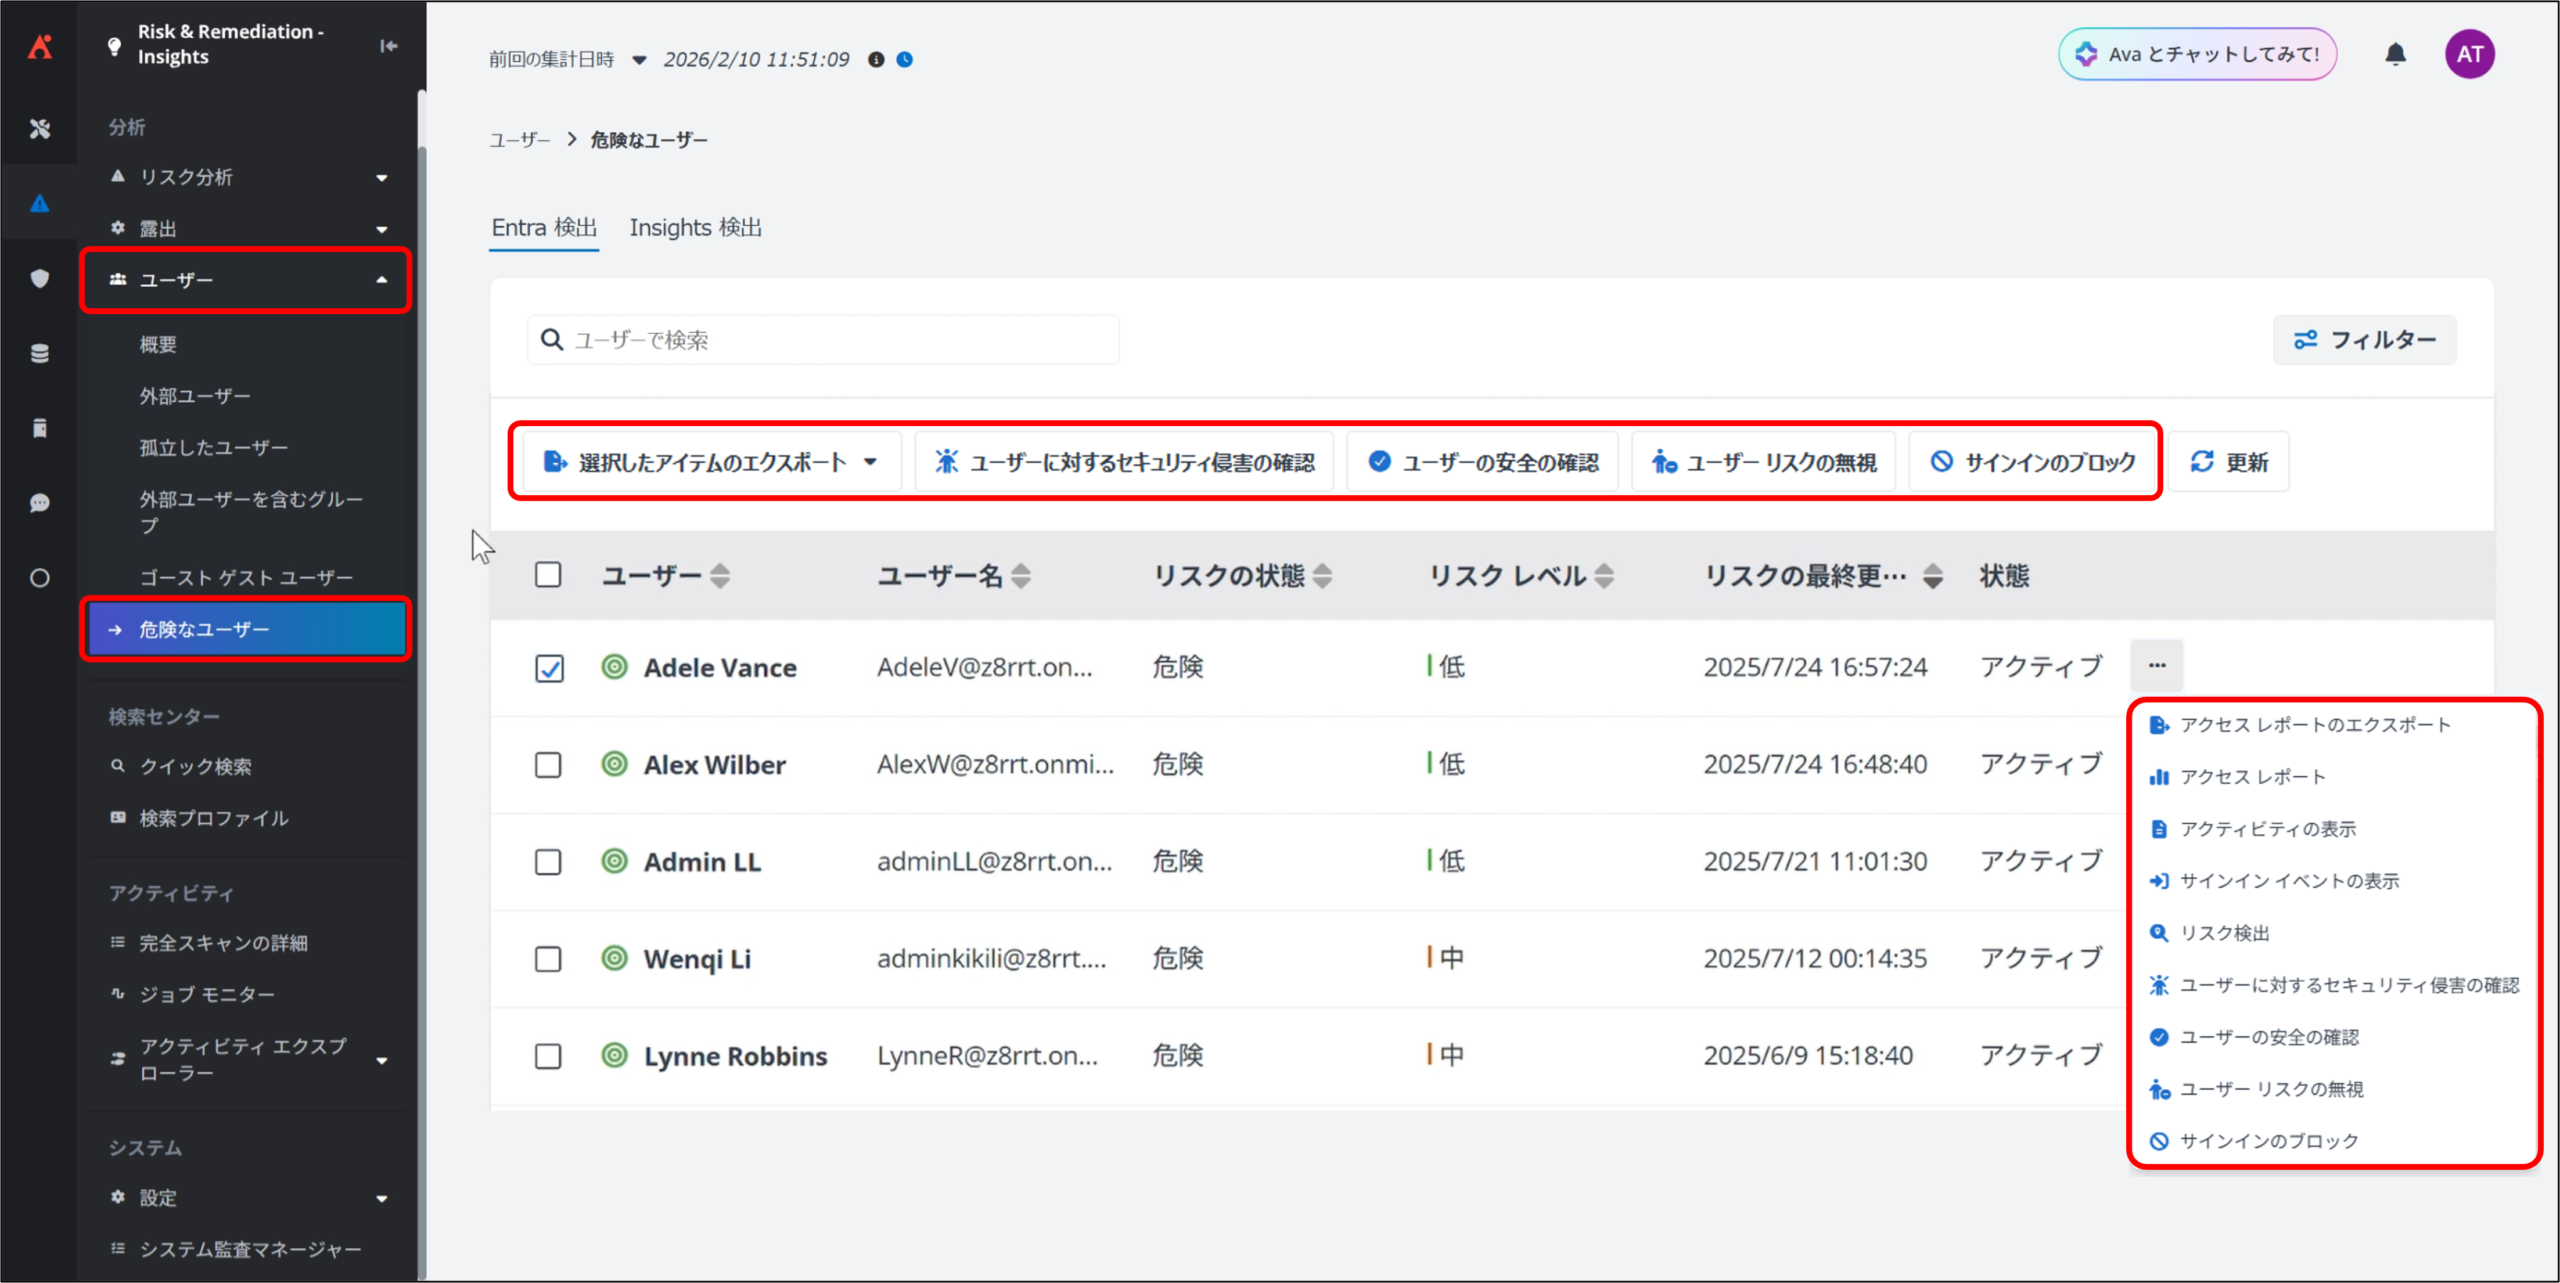Select アクセス レポート from the context menu
The height and width of the screenshot is (1283, 2560).
tap(2252, 777)
